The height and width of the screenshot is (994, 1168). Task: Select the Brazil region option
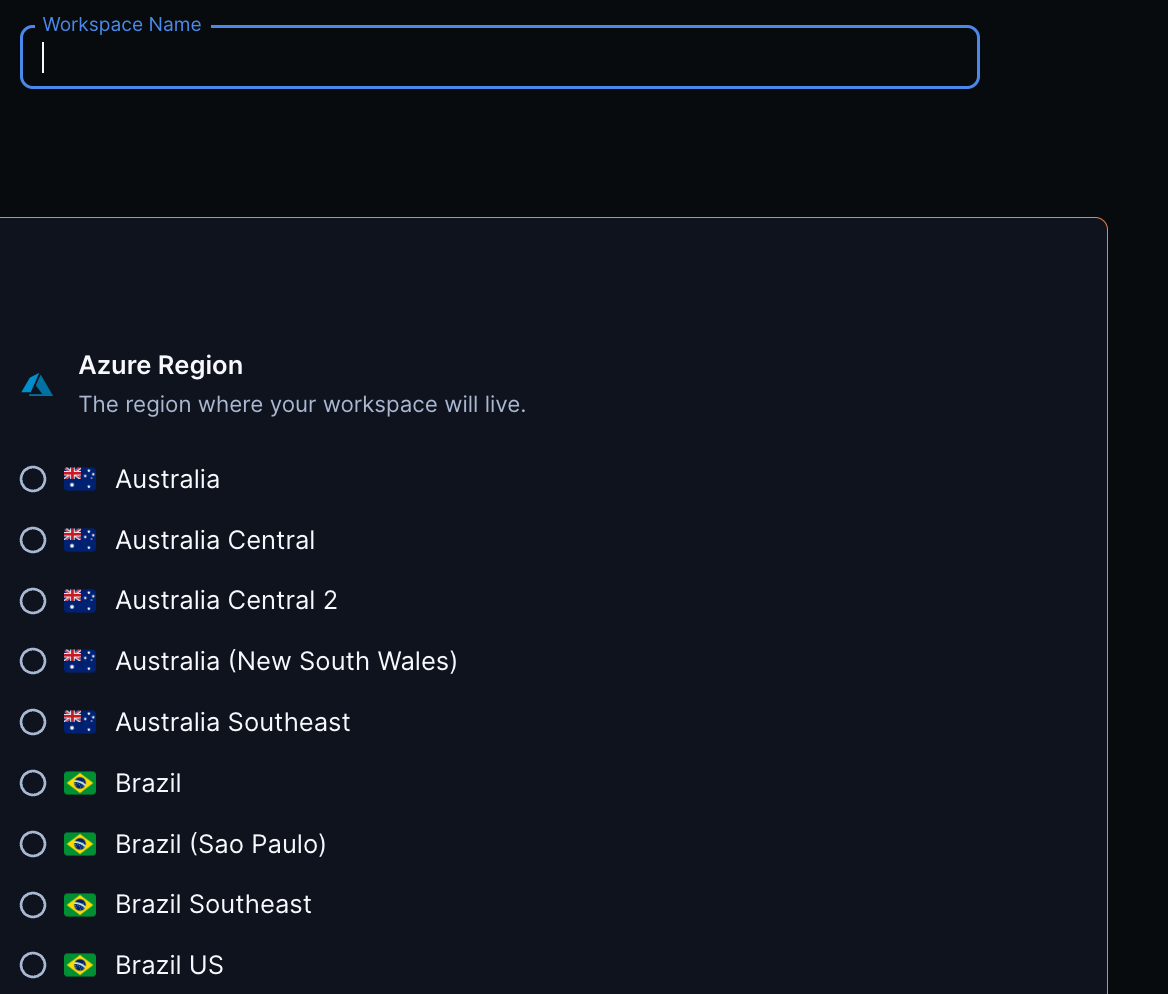tap(32, 782)
